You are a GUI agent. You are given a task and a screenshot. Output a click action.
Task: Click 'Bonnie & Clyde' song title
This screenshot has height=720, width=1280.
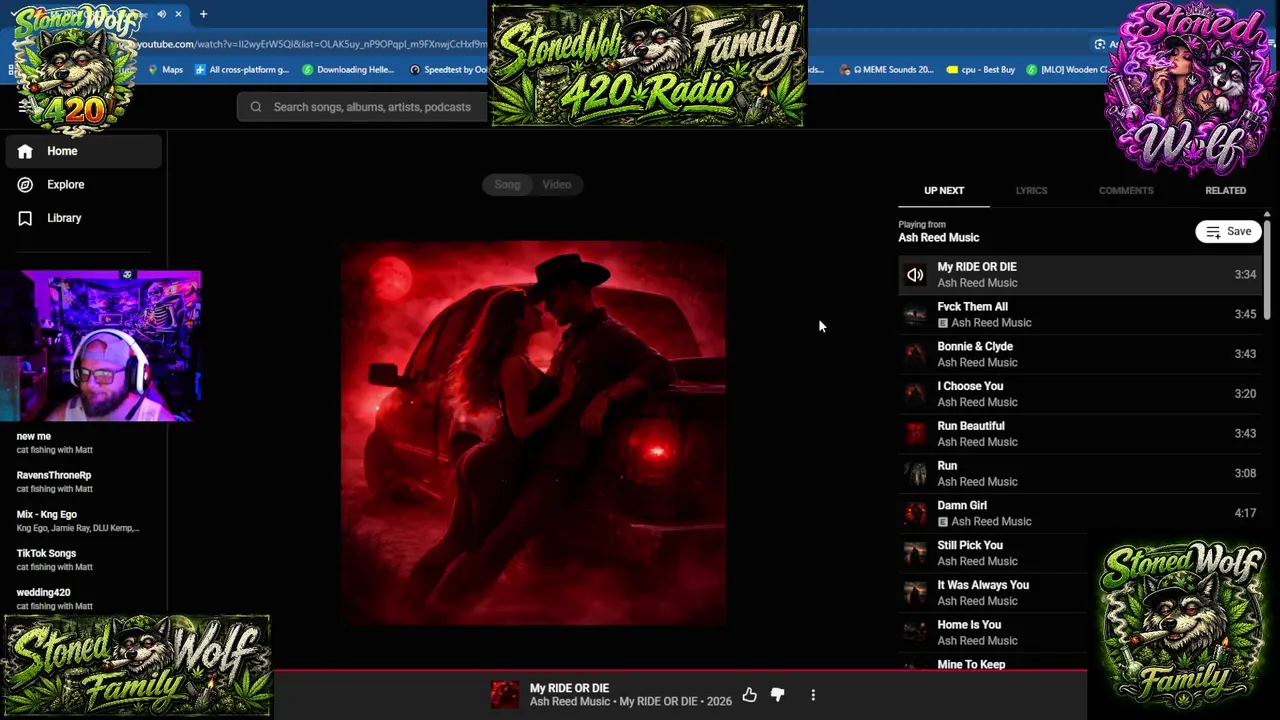click(975, 347)
